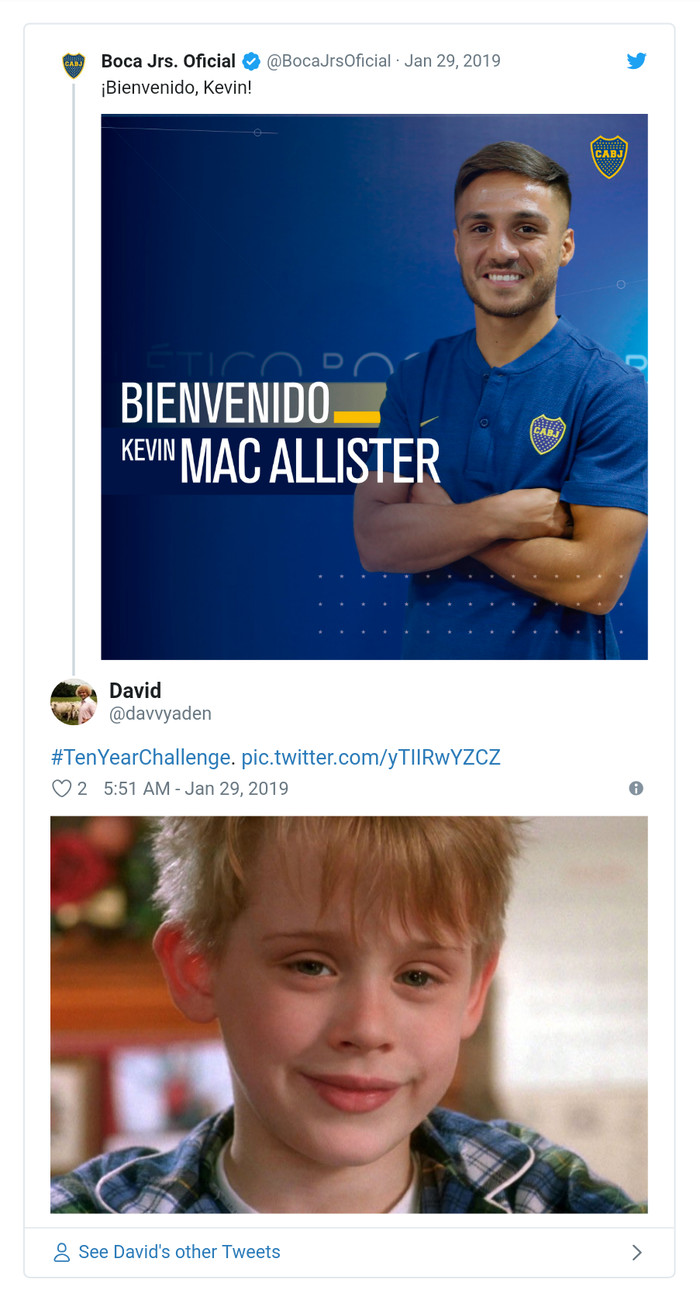
Task: Click the blue verified badge
Action: point(251,61)
